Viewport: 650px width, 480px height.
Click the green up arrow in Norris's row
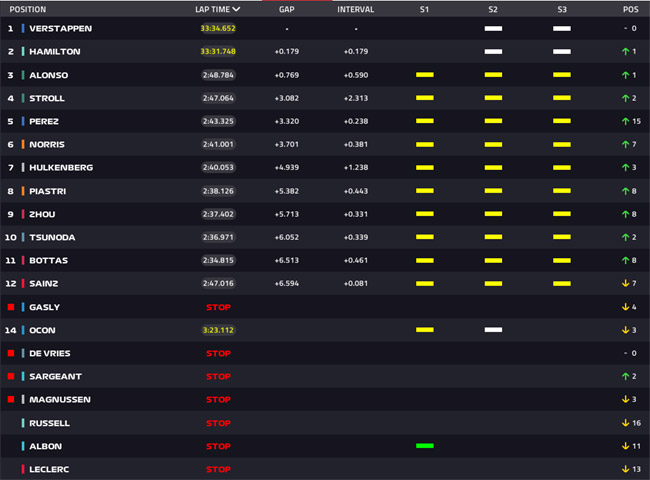626,144
